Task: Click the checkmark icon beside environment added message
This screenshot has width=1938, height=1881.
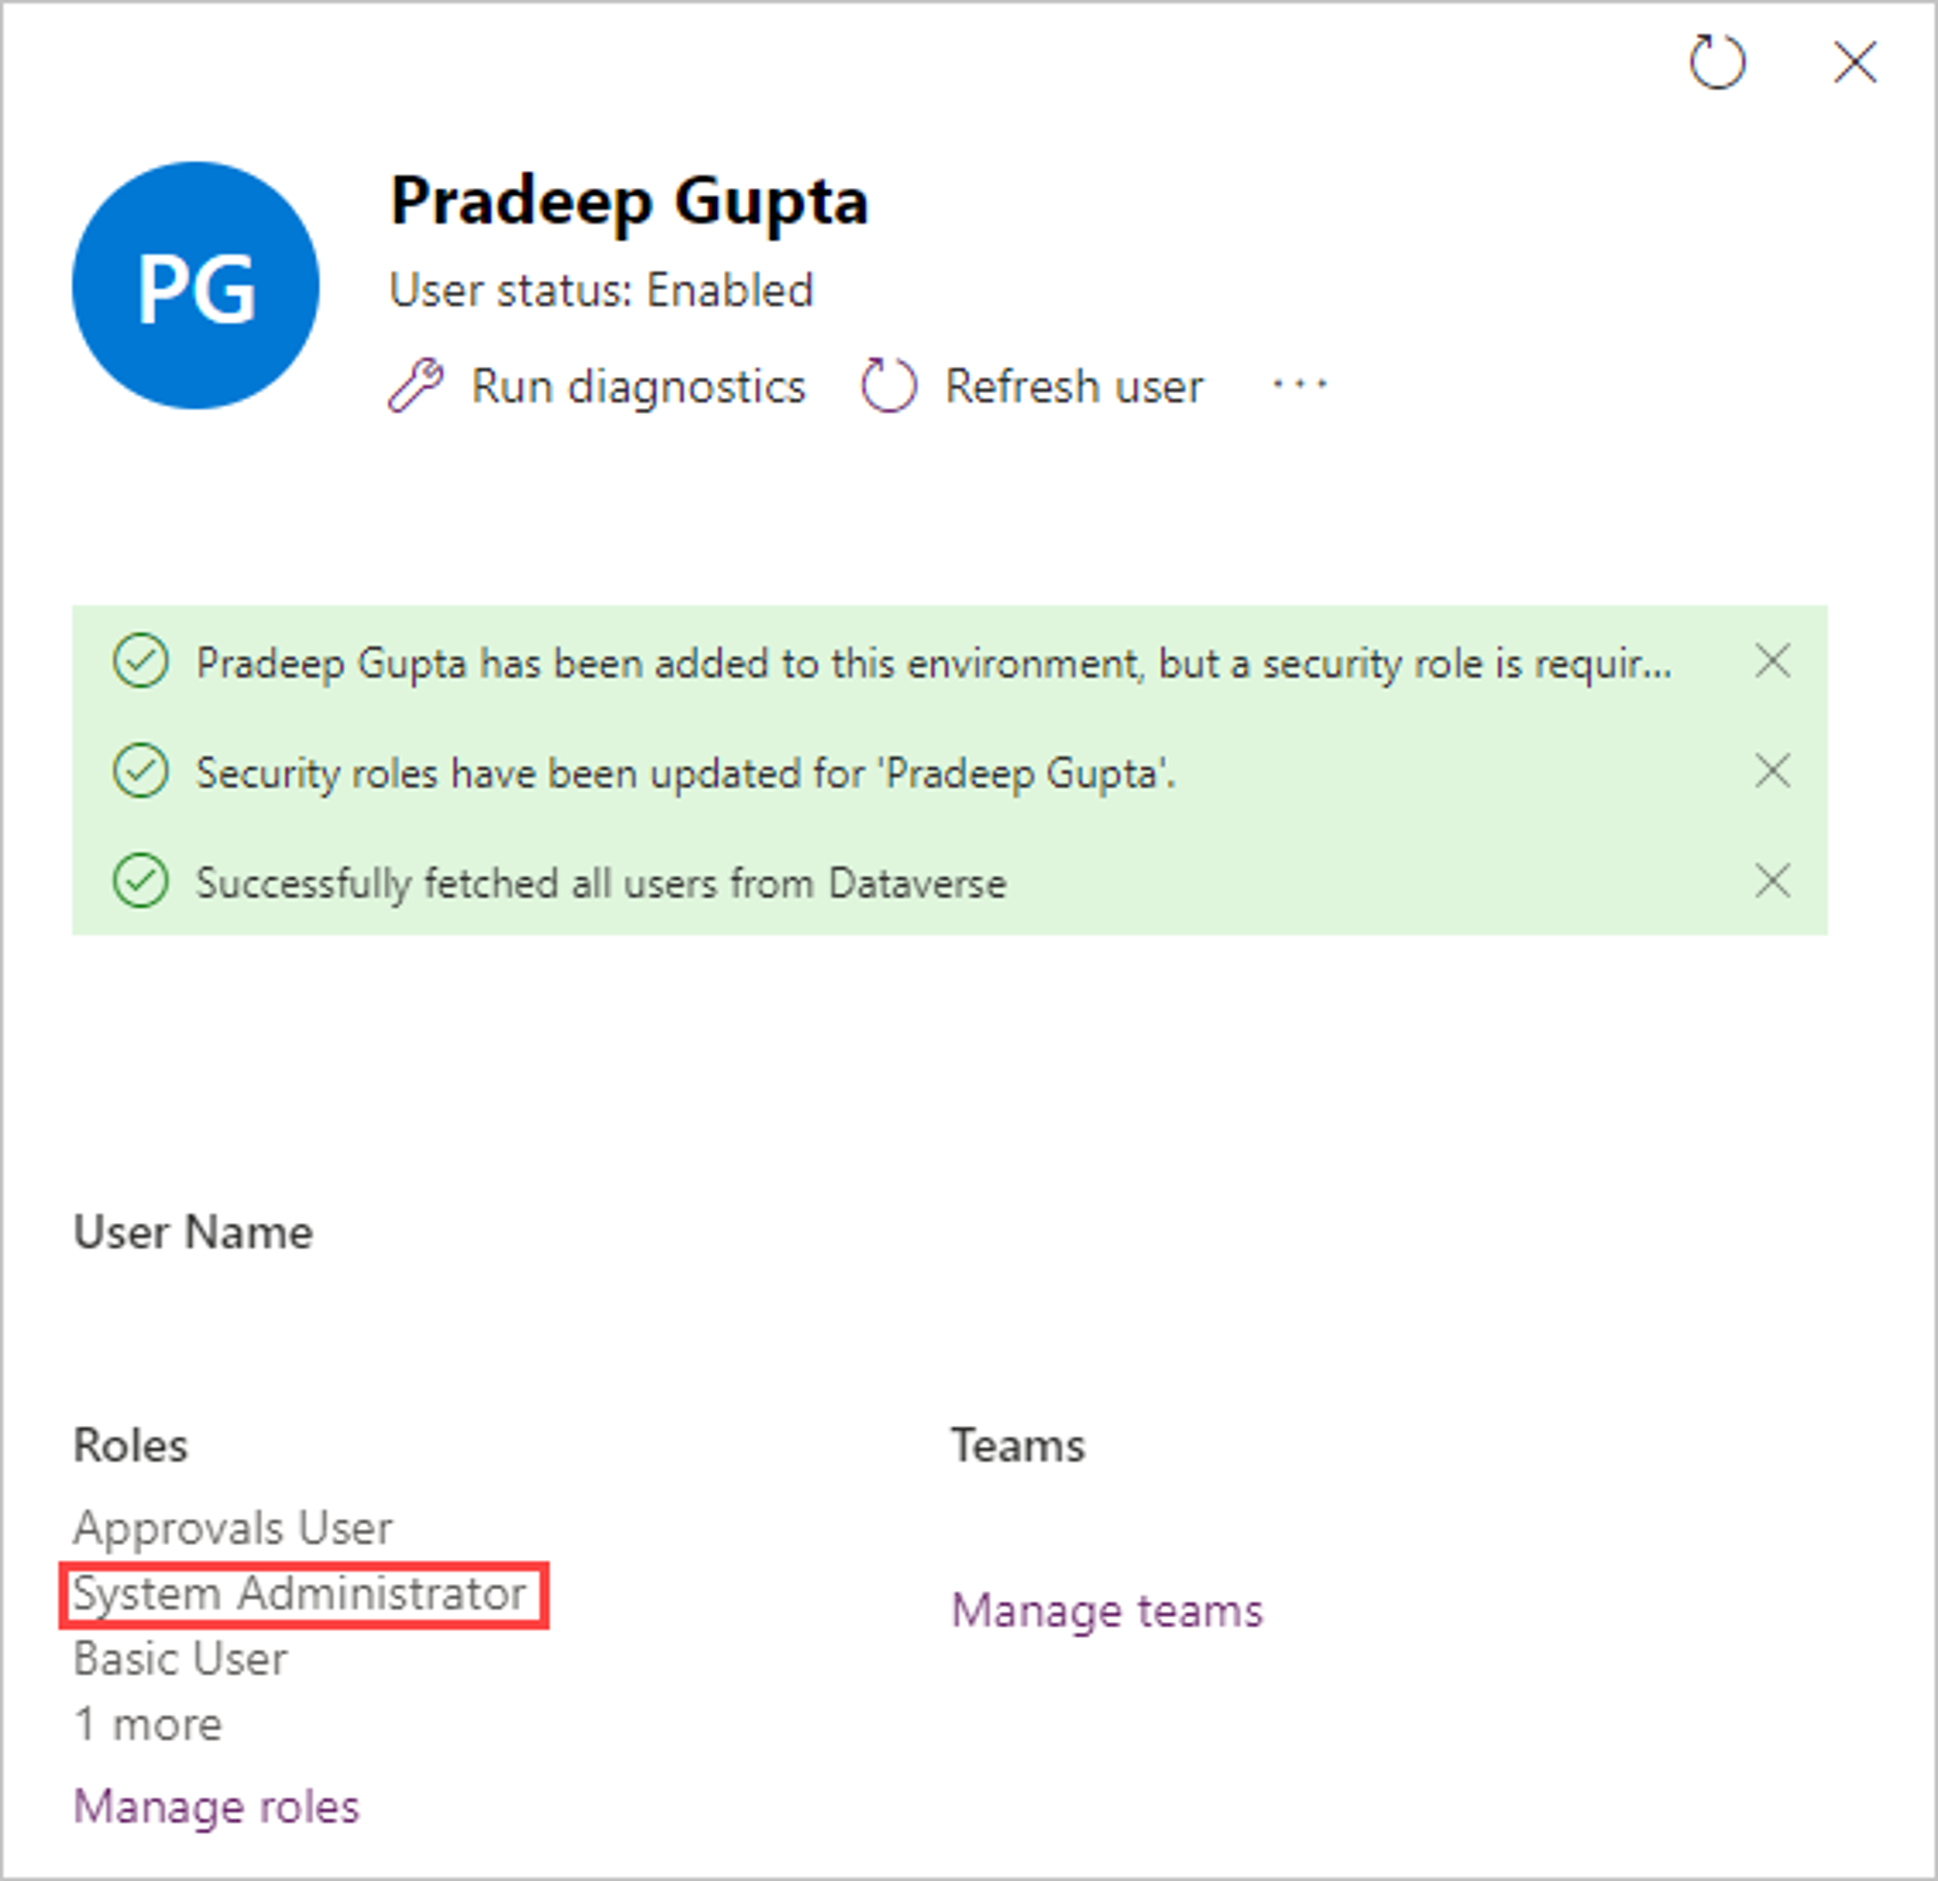Action: click(x=141, y=661)
